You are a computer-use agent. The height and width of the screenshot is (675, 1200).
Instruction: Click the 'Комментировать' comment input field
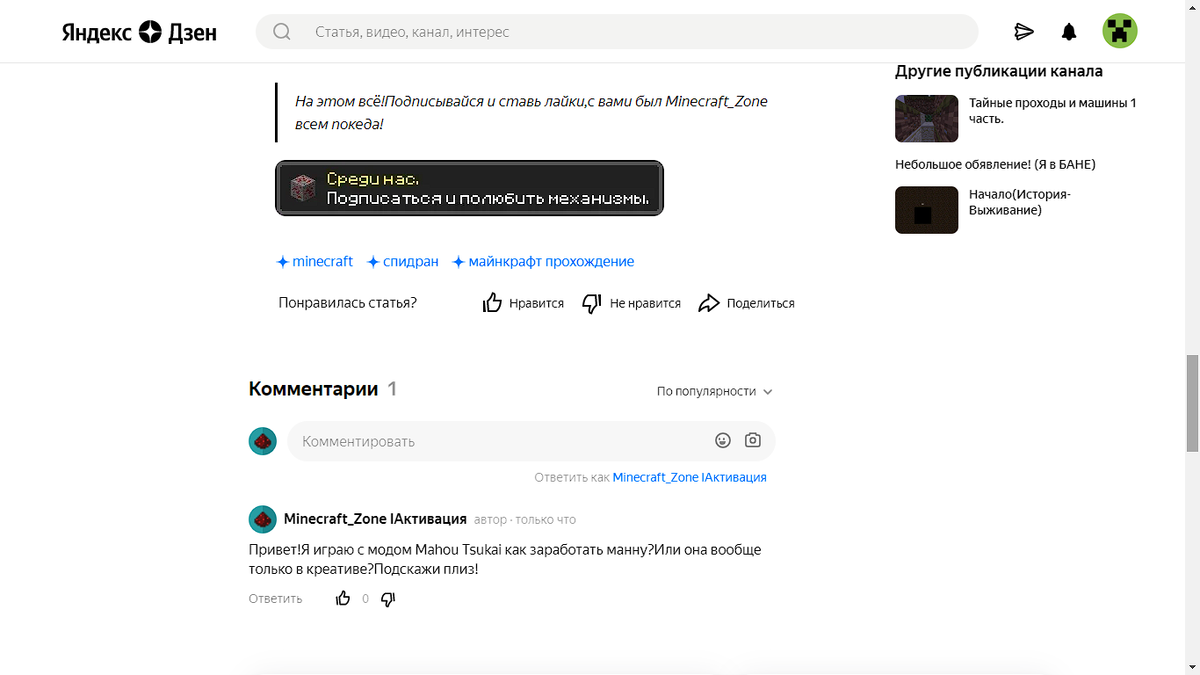tap(531, 441)
